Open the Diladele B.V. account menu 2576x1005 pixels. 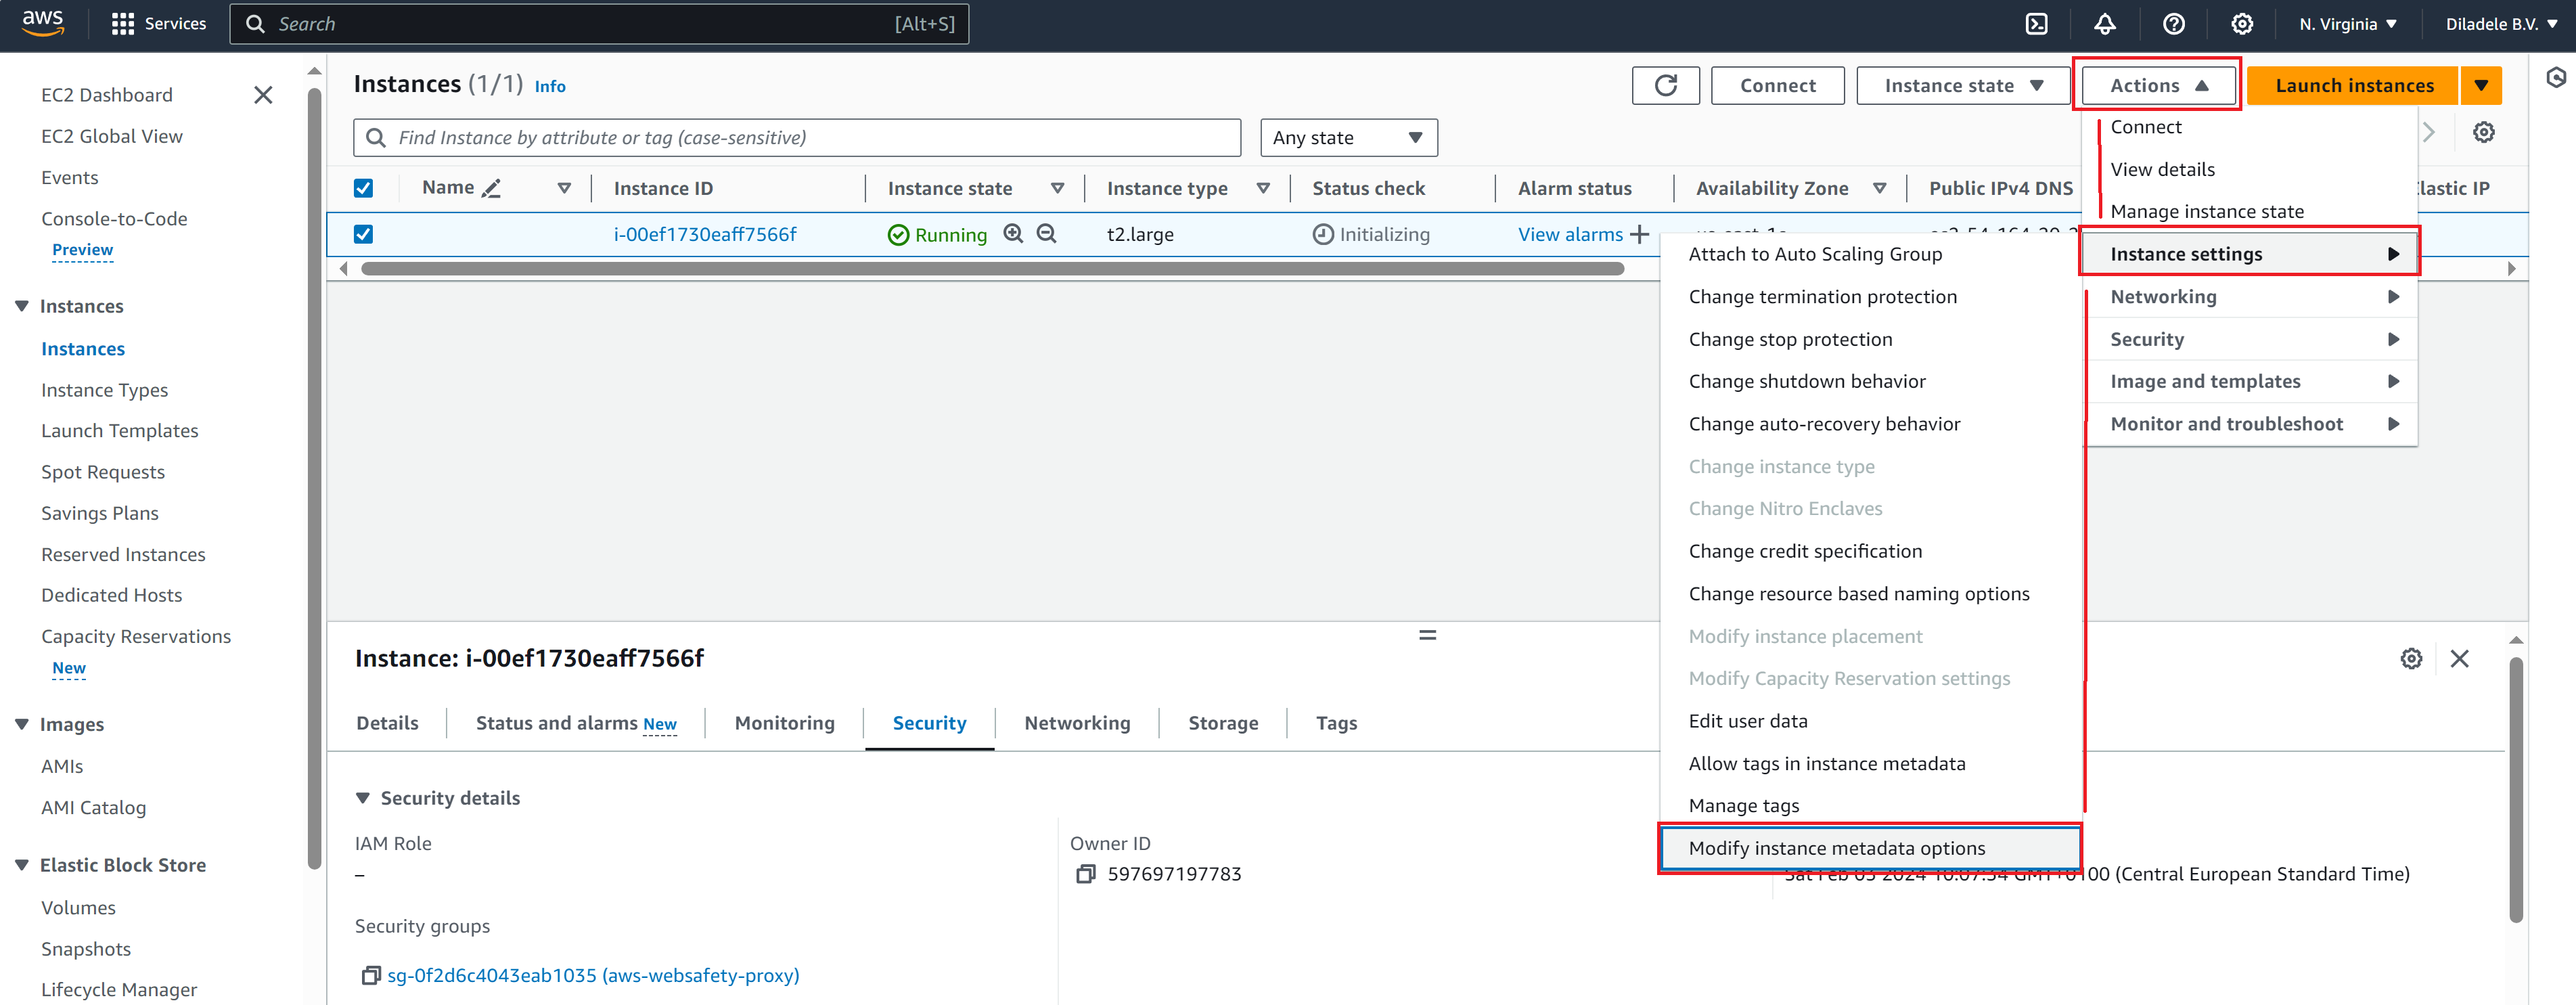(x=2501, y=24)
